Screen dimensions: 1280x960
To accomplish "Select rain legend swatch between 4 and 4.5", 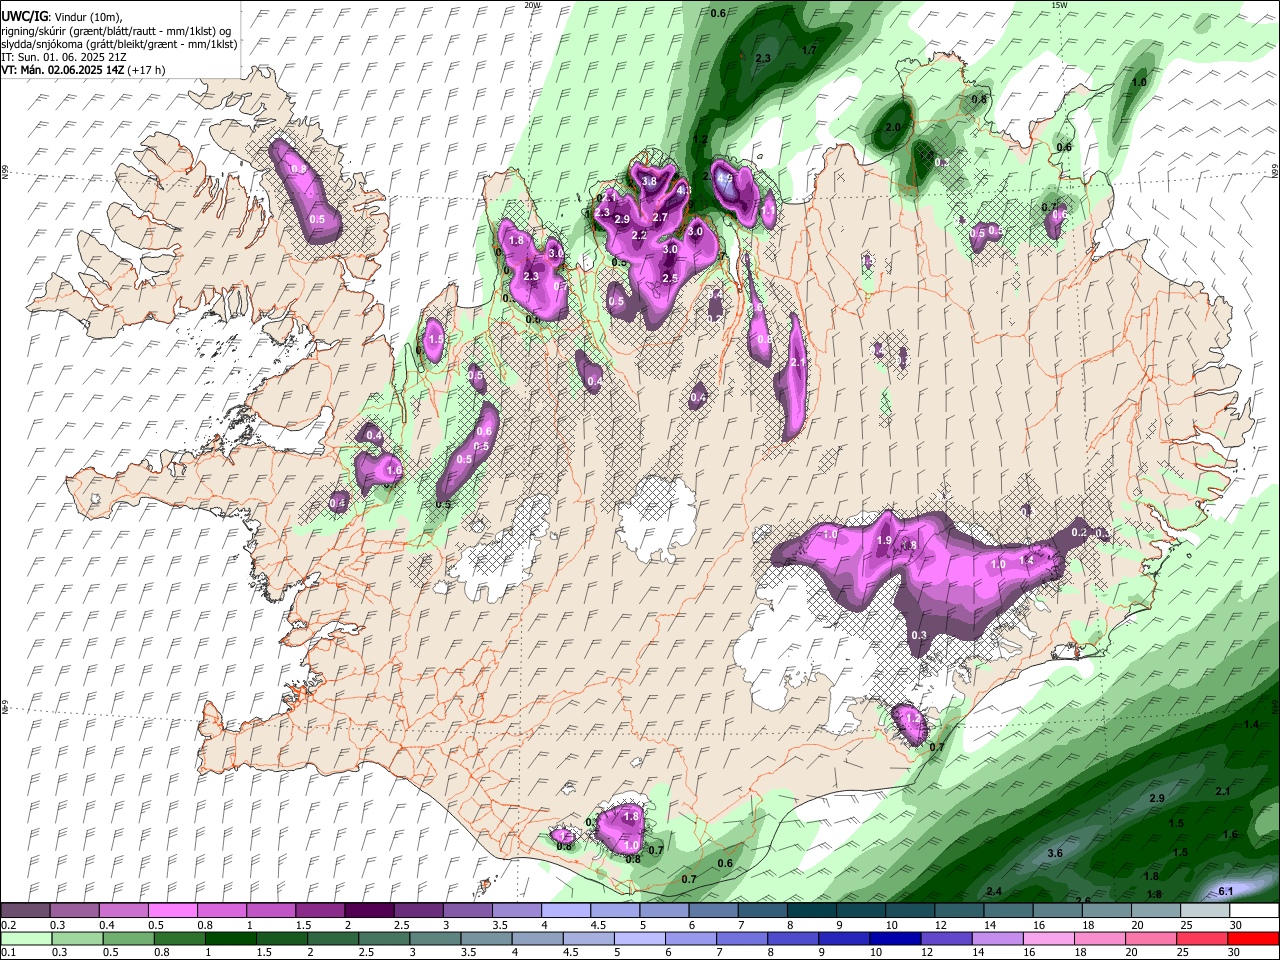I will tap(538, 938).
